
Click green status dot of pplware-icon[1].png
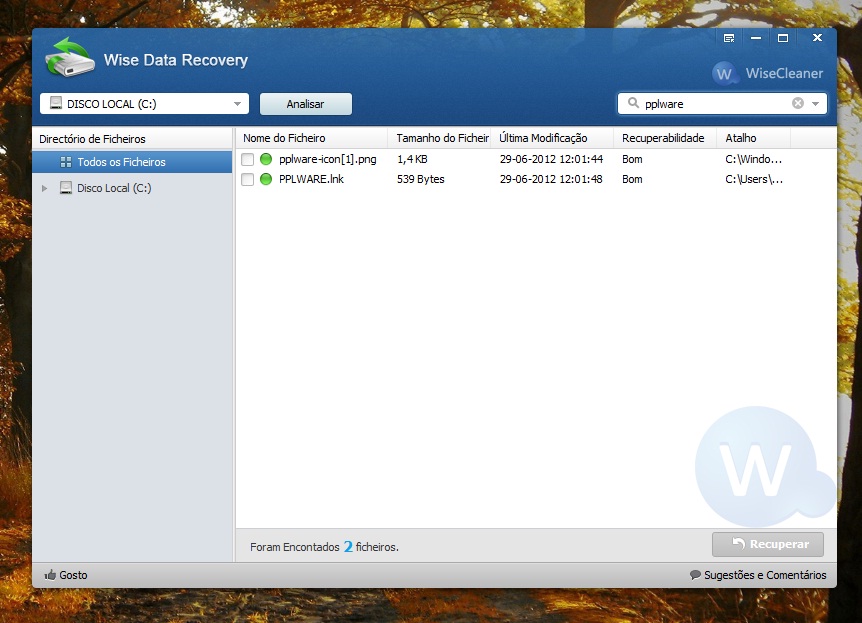[266, 159]
